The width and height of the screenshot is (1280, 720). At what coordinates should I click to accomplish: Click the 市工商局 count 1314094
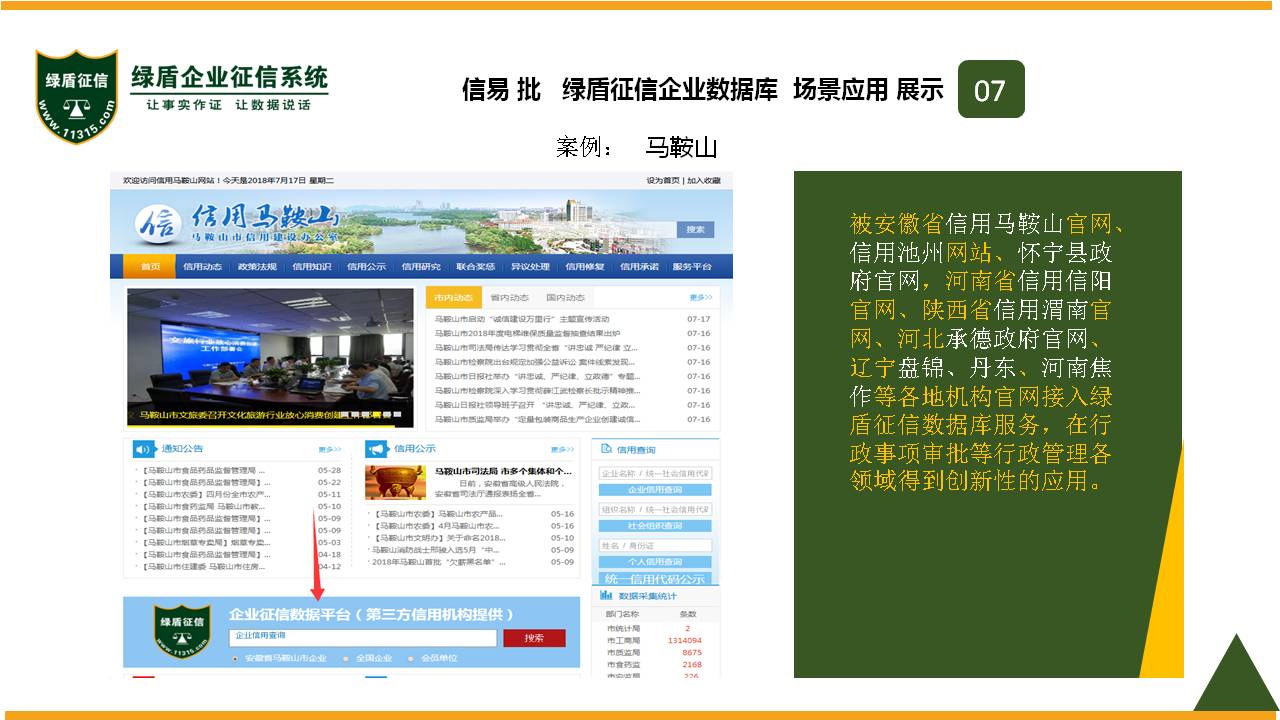[x=686, y=640]
